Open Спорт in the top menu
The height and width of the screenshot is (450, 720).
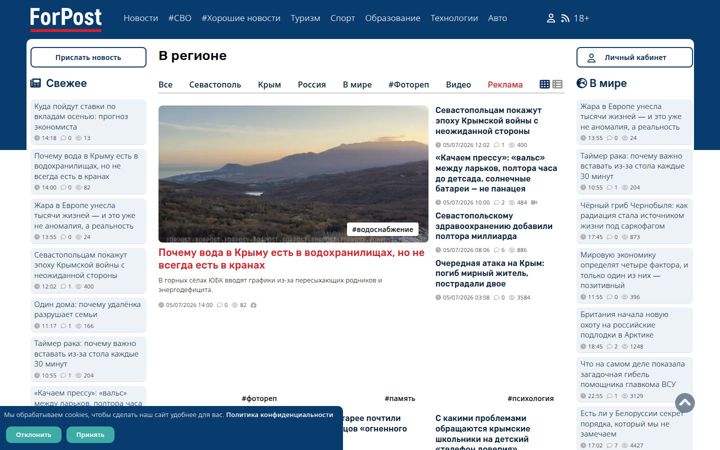[343, 18]
